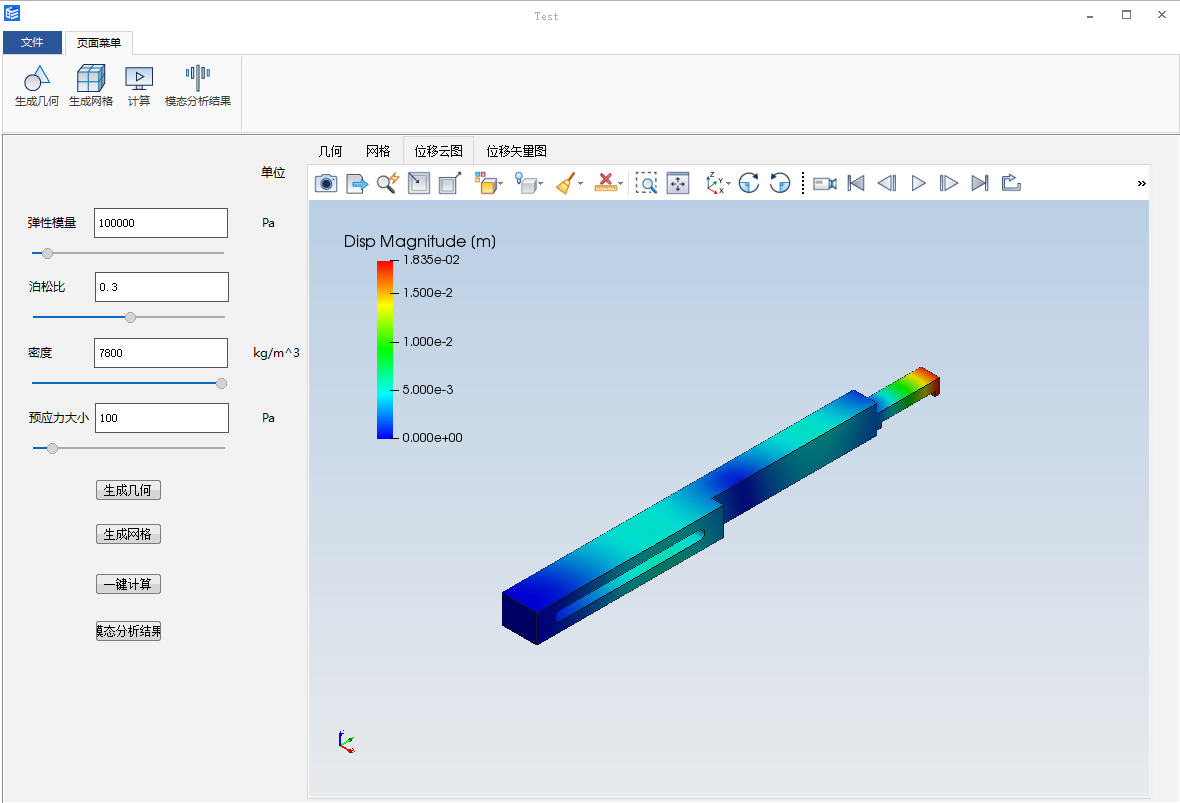Screen dimensions: 1180x803
Task: Click the 弹性模量 input field with 100000
Action: coord(161,223)
